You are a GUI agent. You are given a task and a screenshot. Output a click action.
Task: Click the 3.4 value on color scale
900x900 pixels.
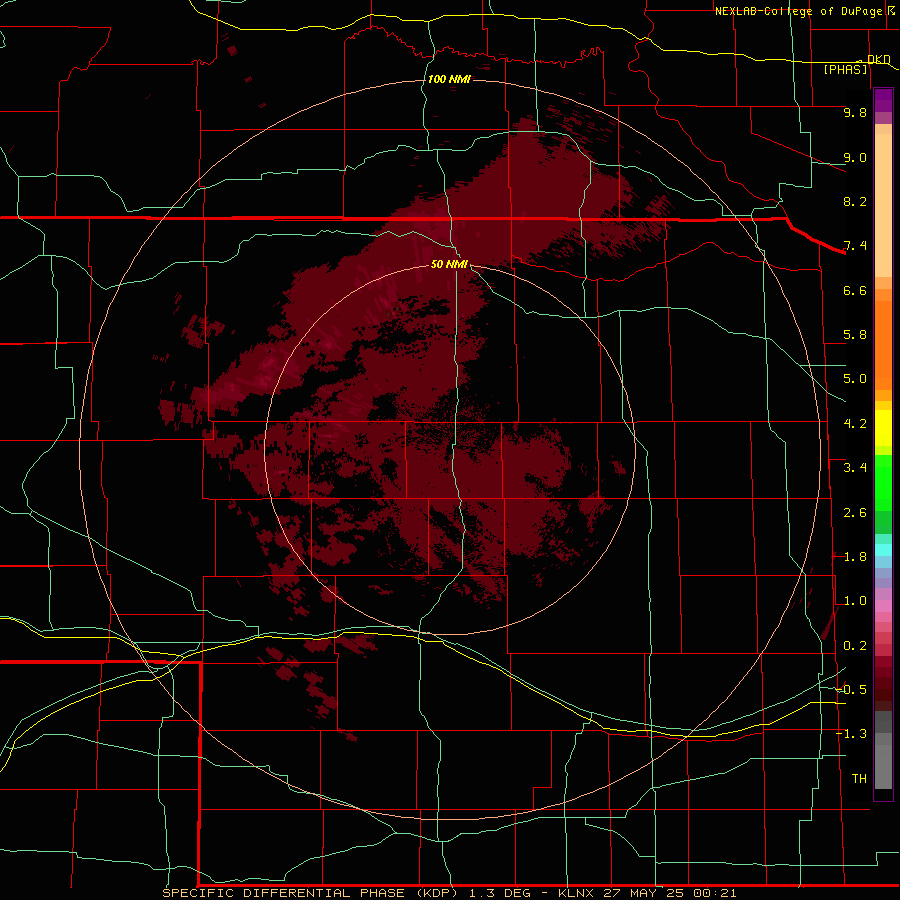pyautogui.click(x=855, y=468)
